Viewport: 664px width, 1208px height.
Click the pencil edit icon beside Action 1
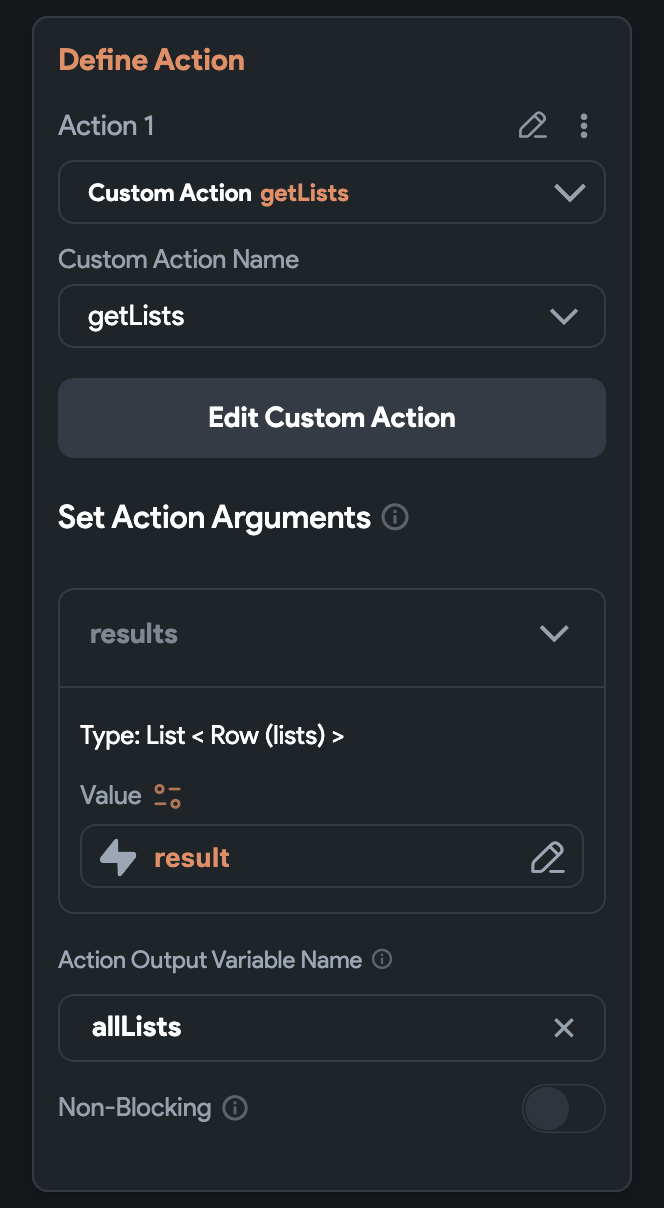533,126
